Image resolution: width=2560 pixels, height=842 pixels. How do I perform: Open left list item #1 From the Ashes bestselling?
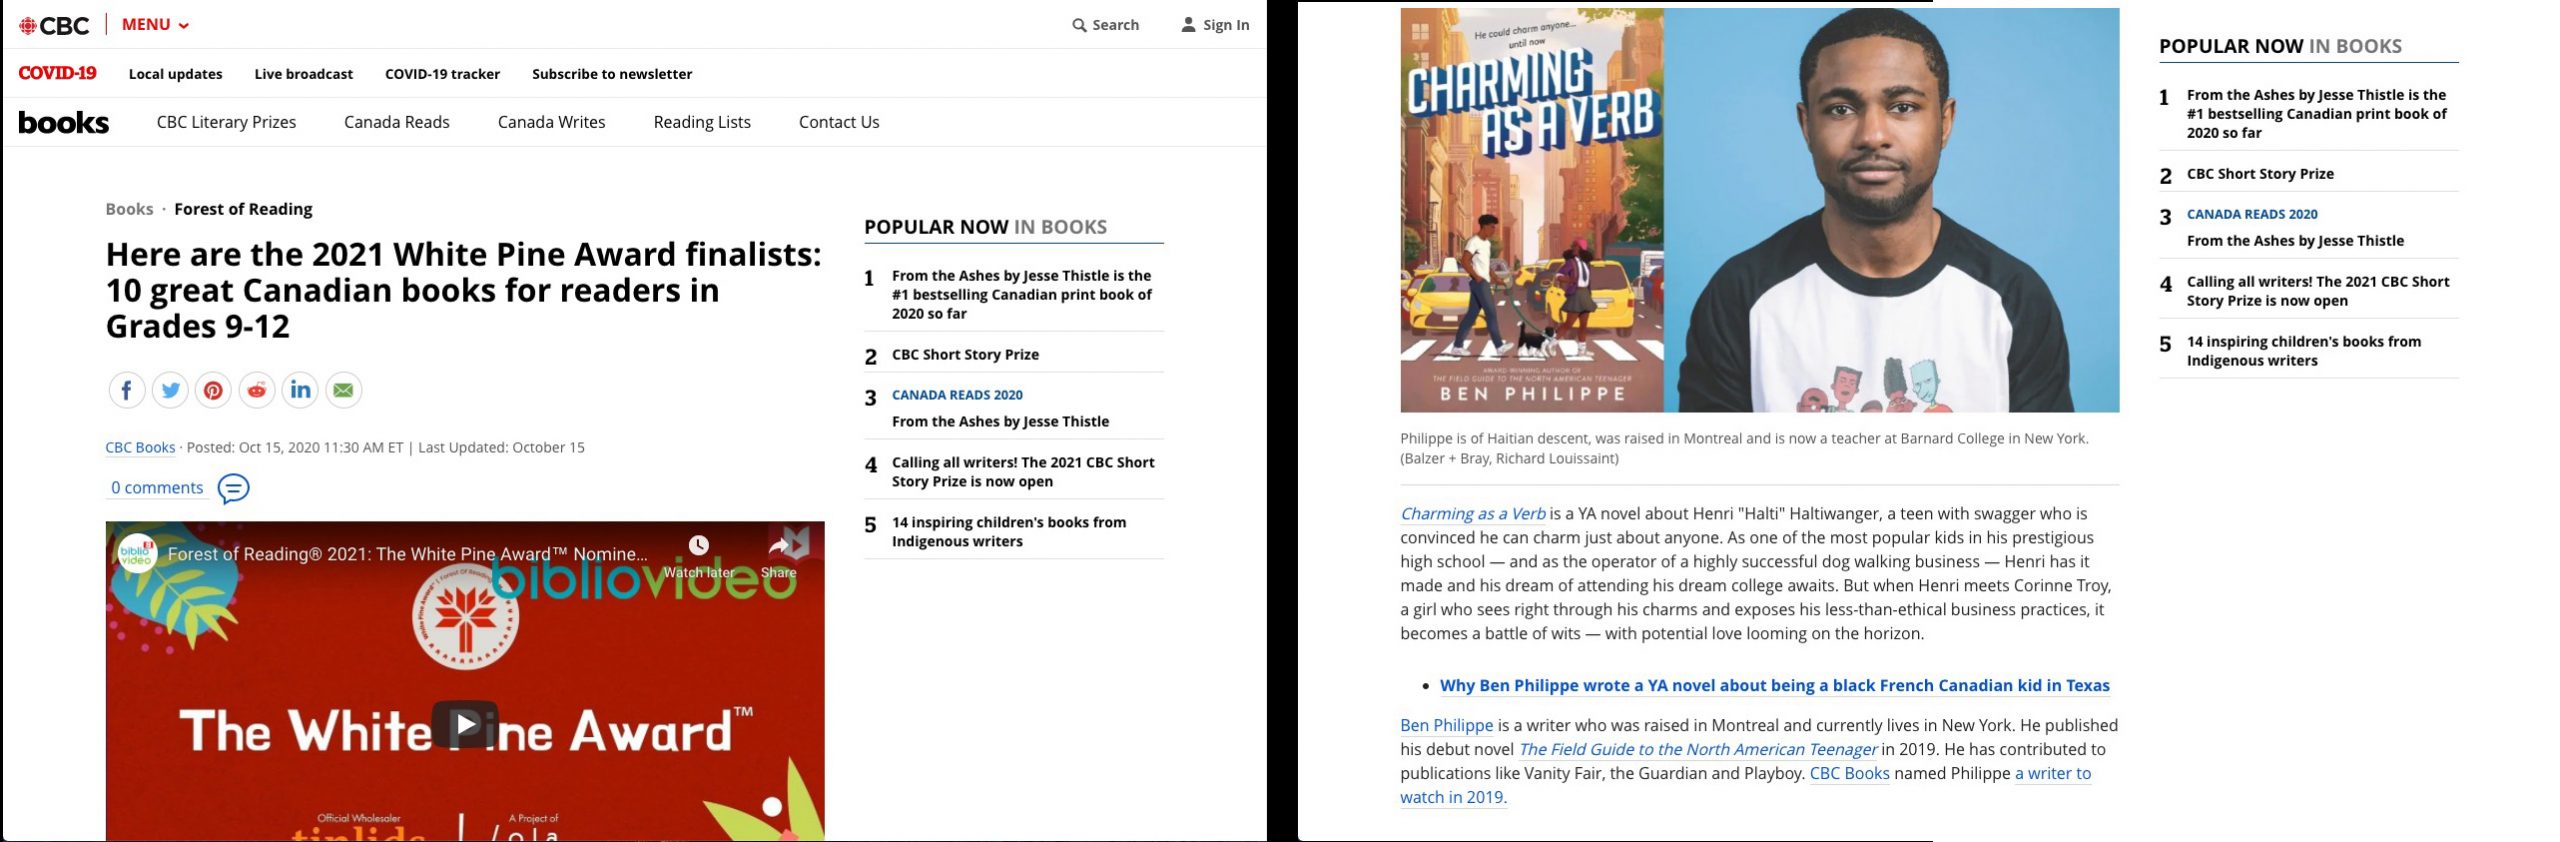(1021, 294)
